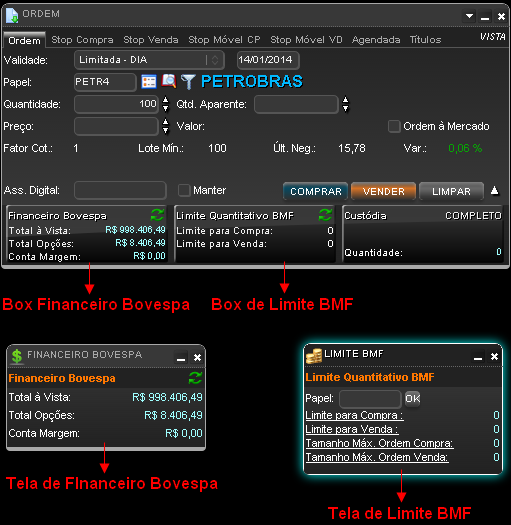Close the Ordem window
This screenshot has height=525, width=511.
click(x=501, y=16)
